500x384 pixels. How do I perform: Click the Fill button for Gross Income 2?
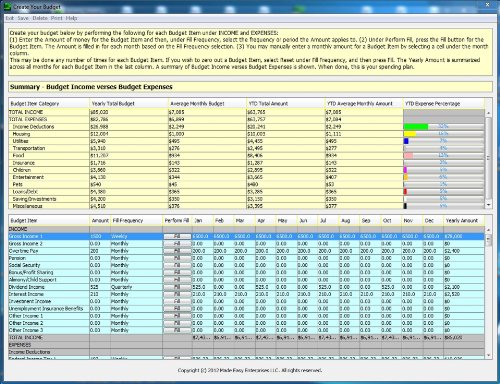coord(177,244)
